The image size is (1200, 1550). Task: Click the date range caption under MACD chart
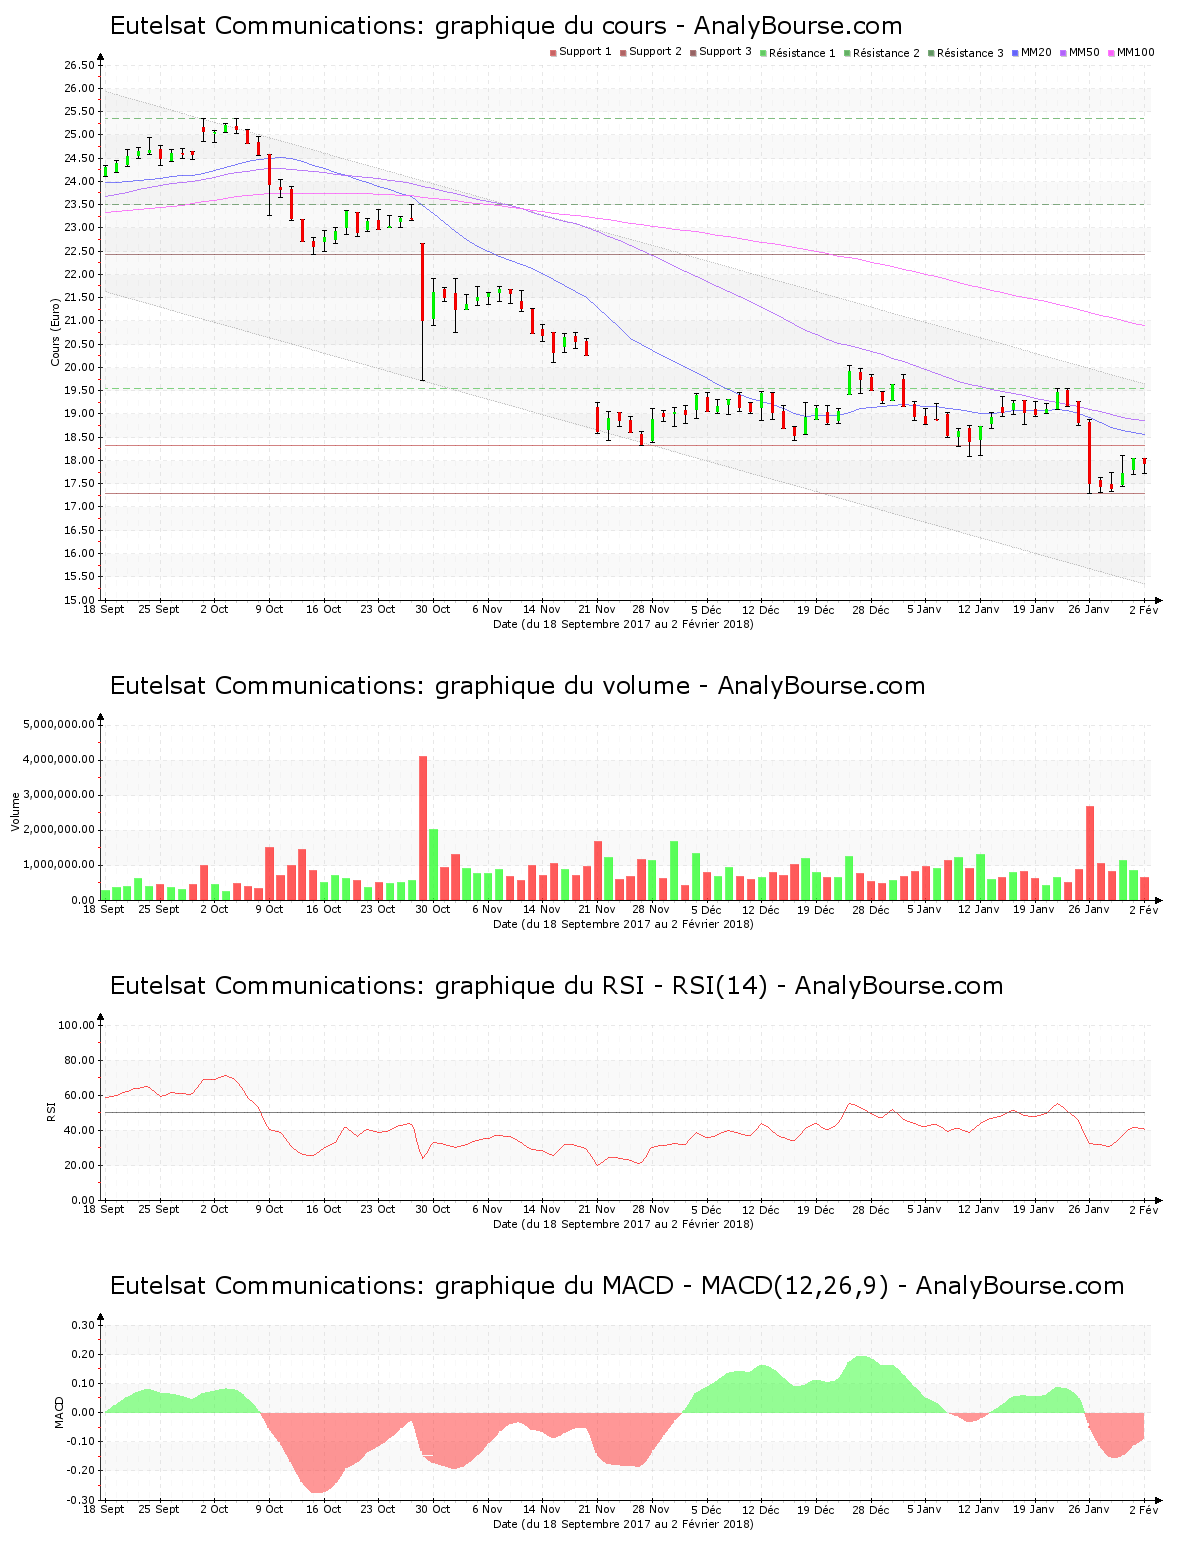(x=623, y=1524)
